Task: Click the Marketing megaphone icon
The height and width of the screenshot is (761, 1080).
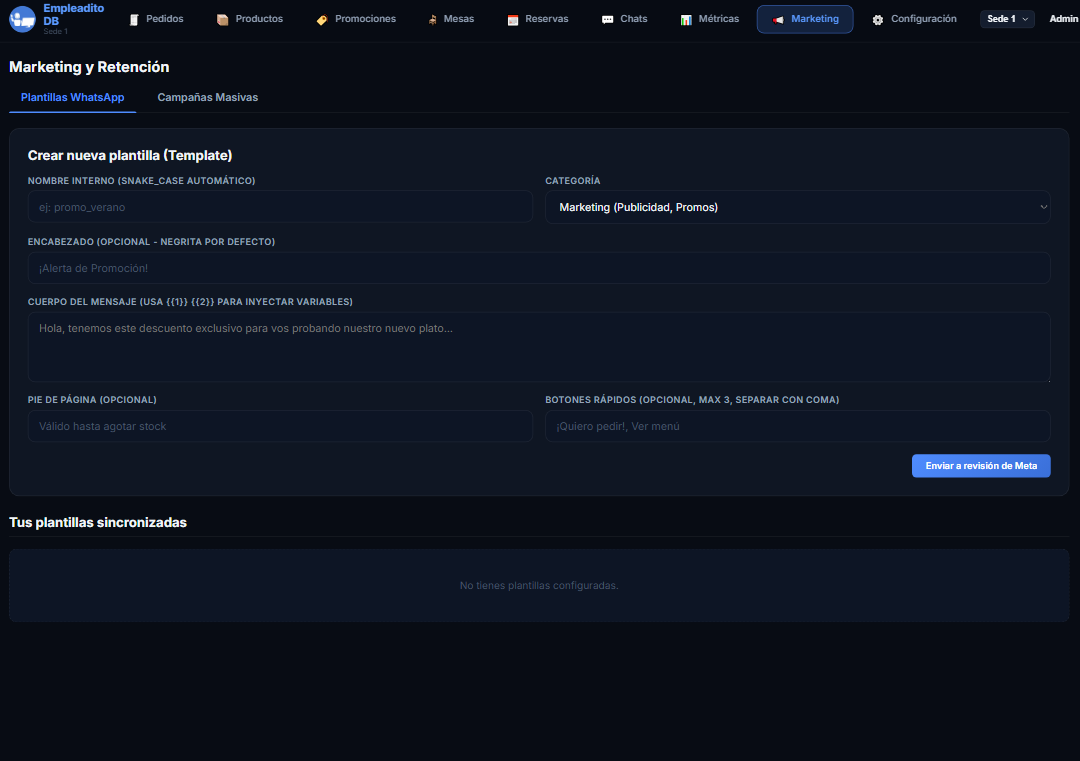Action: click(x=778, y=20)
